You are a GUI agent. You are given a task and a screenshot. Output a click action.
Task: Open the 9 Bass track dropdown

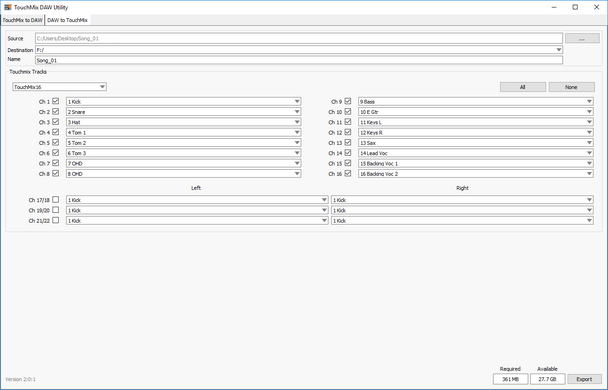click(476, 102)
